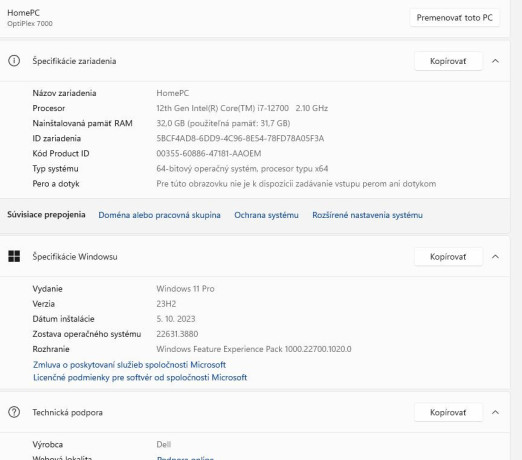
Task: Select device ID 5BCF4AD8-6DD9-4C96-8E54-78FD78A05F3A
Action: [x=240, y=138]
